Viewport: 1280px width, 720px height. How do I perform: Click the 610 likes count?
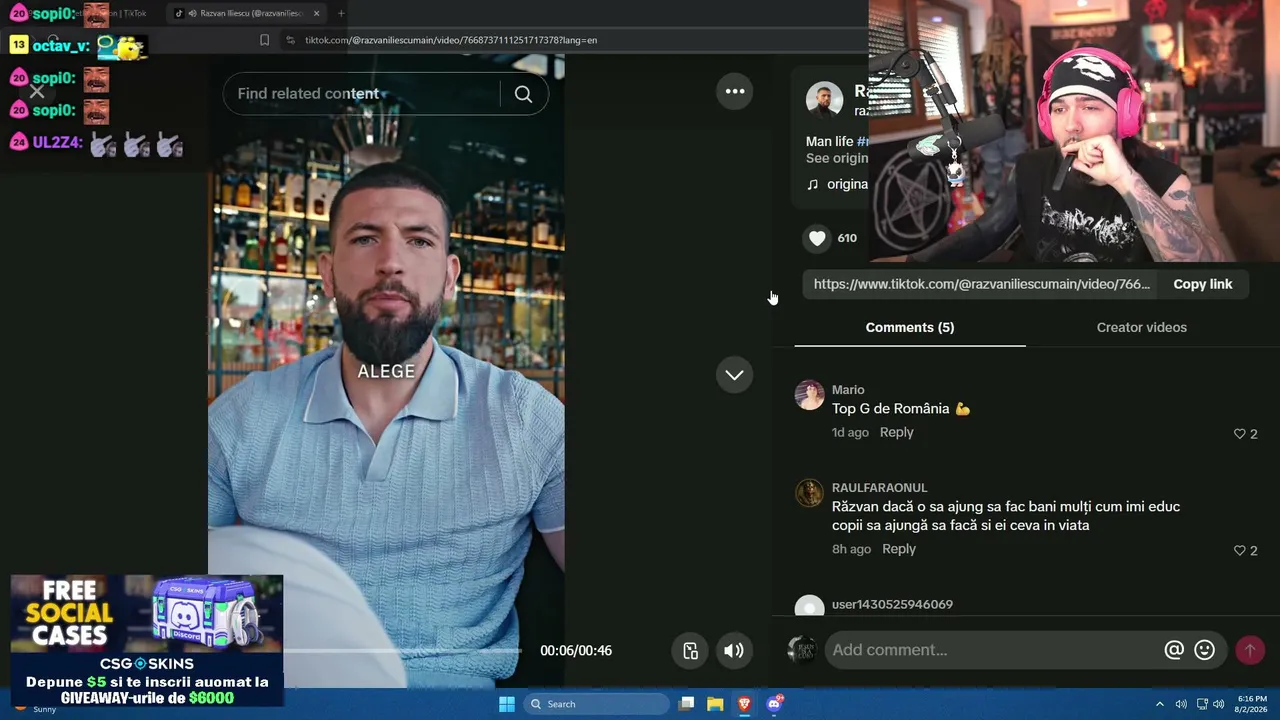pos(847,238)
